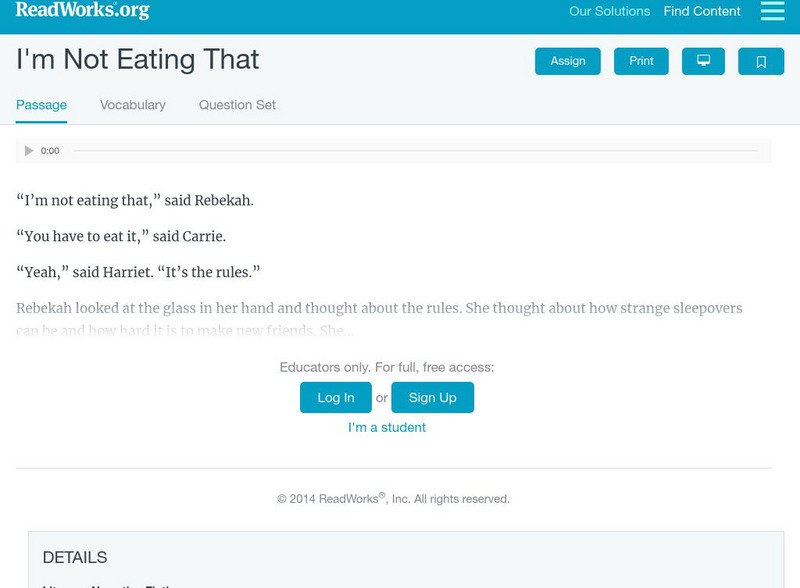Click the ReadWorks.org logo
Viewport: 800px width, 588px height.
click(x=82, y=10)
